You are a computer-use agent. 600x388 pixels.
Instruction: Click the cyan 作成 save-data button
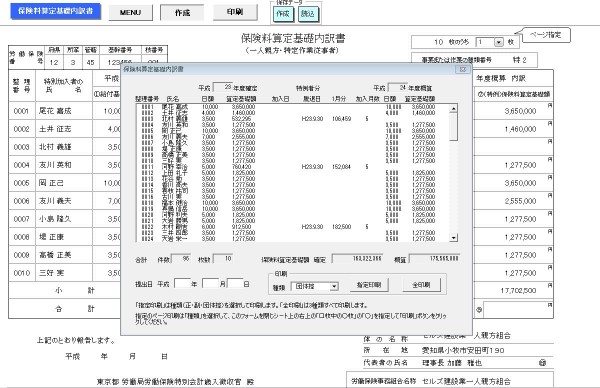pyautogui.click(x=283, y=14)
